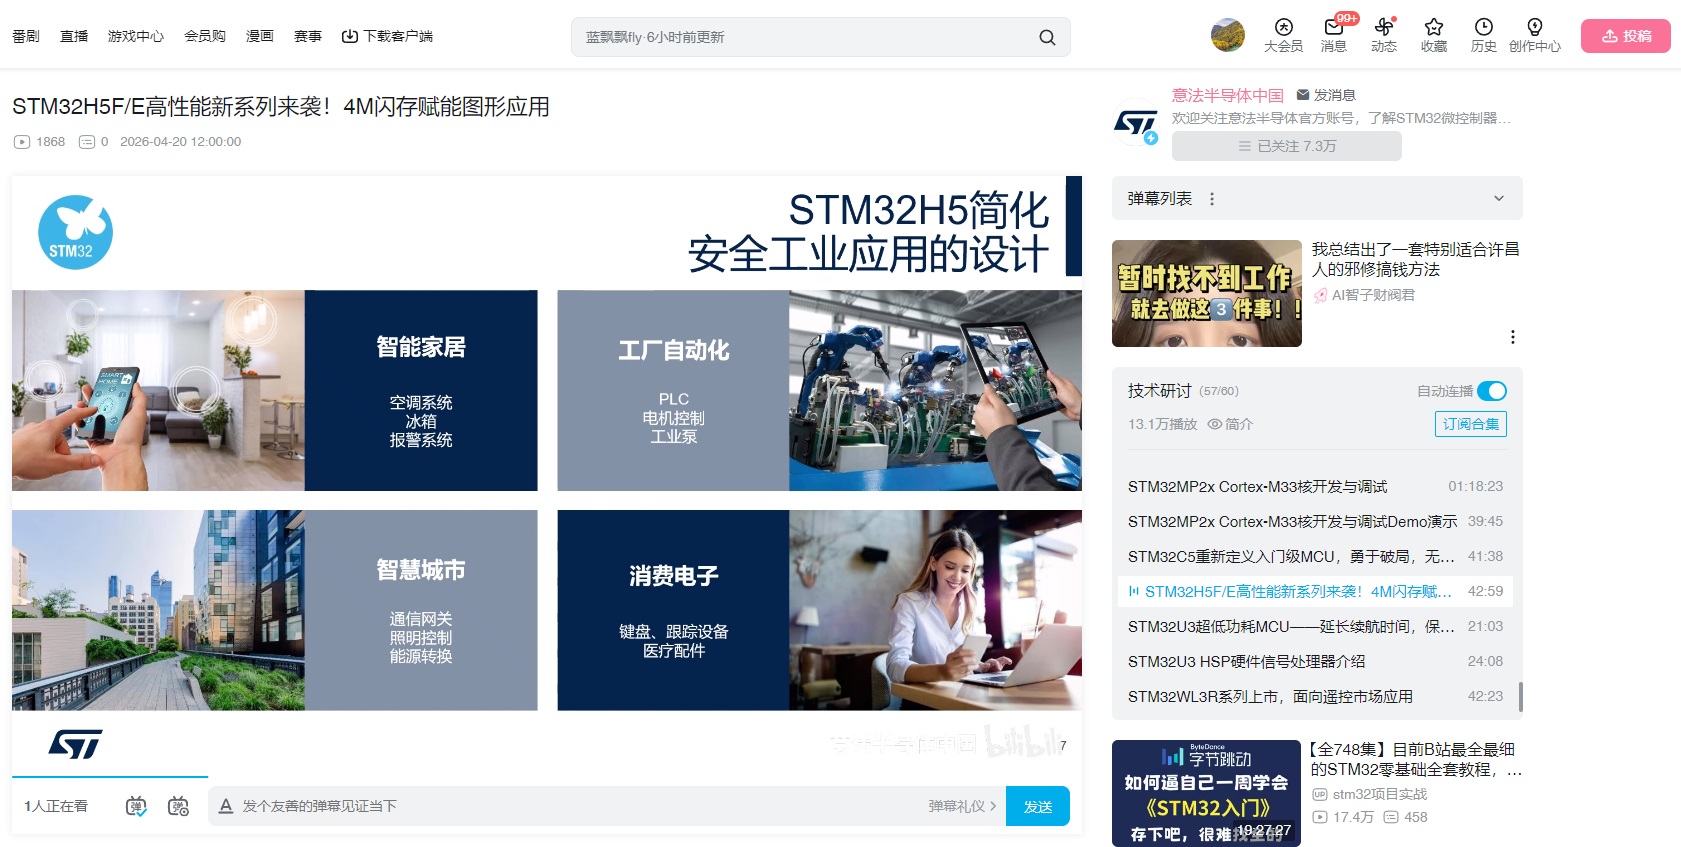
Task: Open the 消息 messages icon
Action: (x=1334, y=36)
